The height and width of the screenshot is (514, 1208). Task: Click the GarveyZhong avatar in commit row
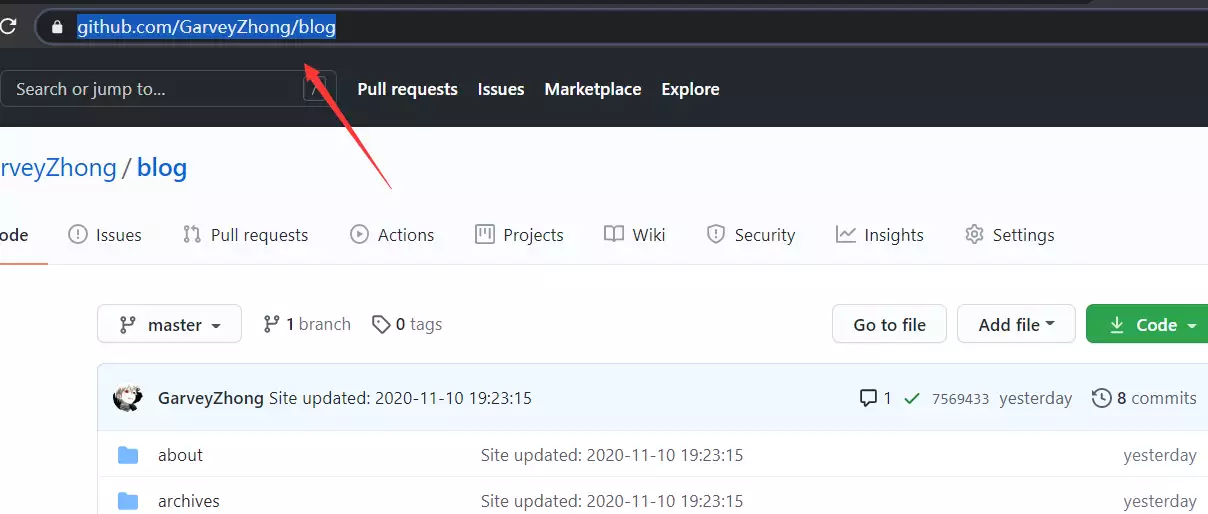click(128, 398)
